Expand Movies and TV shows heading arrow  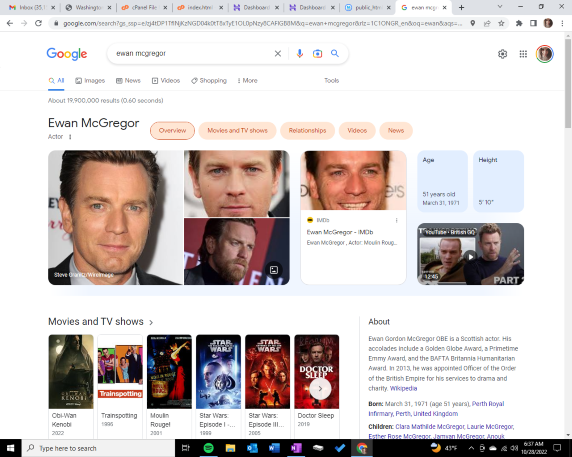(151, 322)
